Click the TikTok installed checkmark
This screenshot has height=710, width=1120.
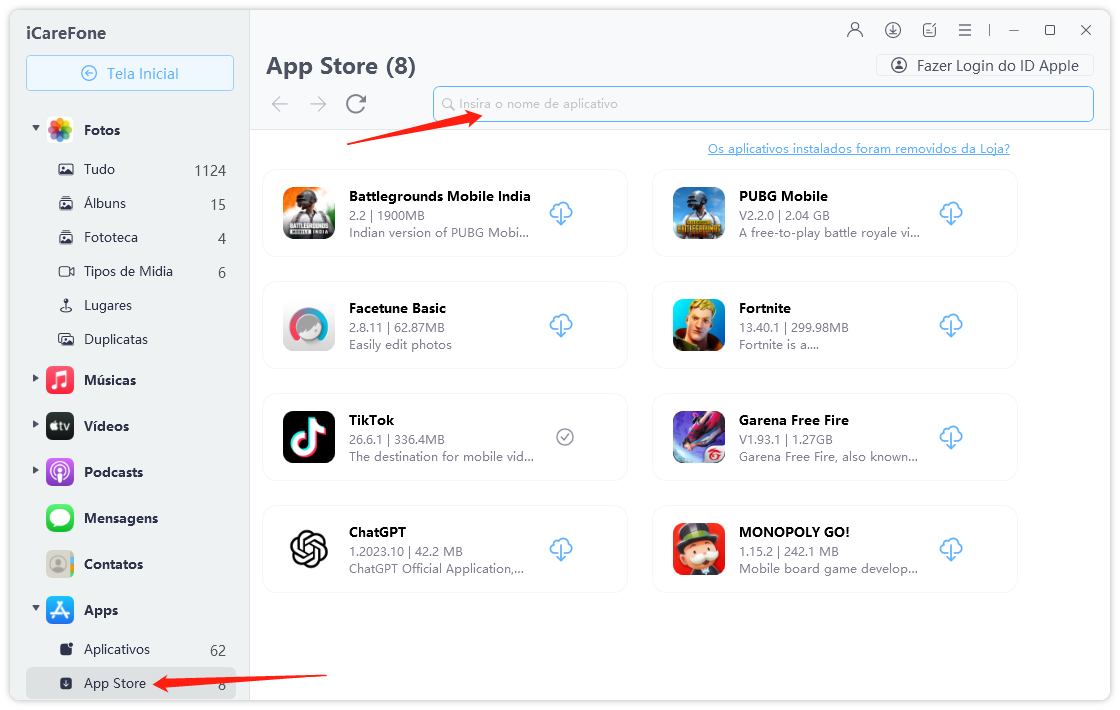[565, 437]
